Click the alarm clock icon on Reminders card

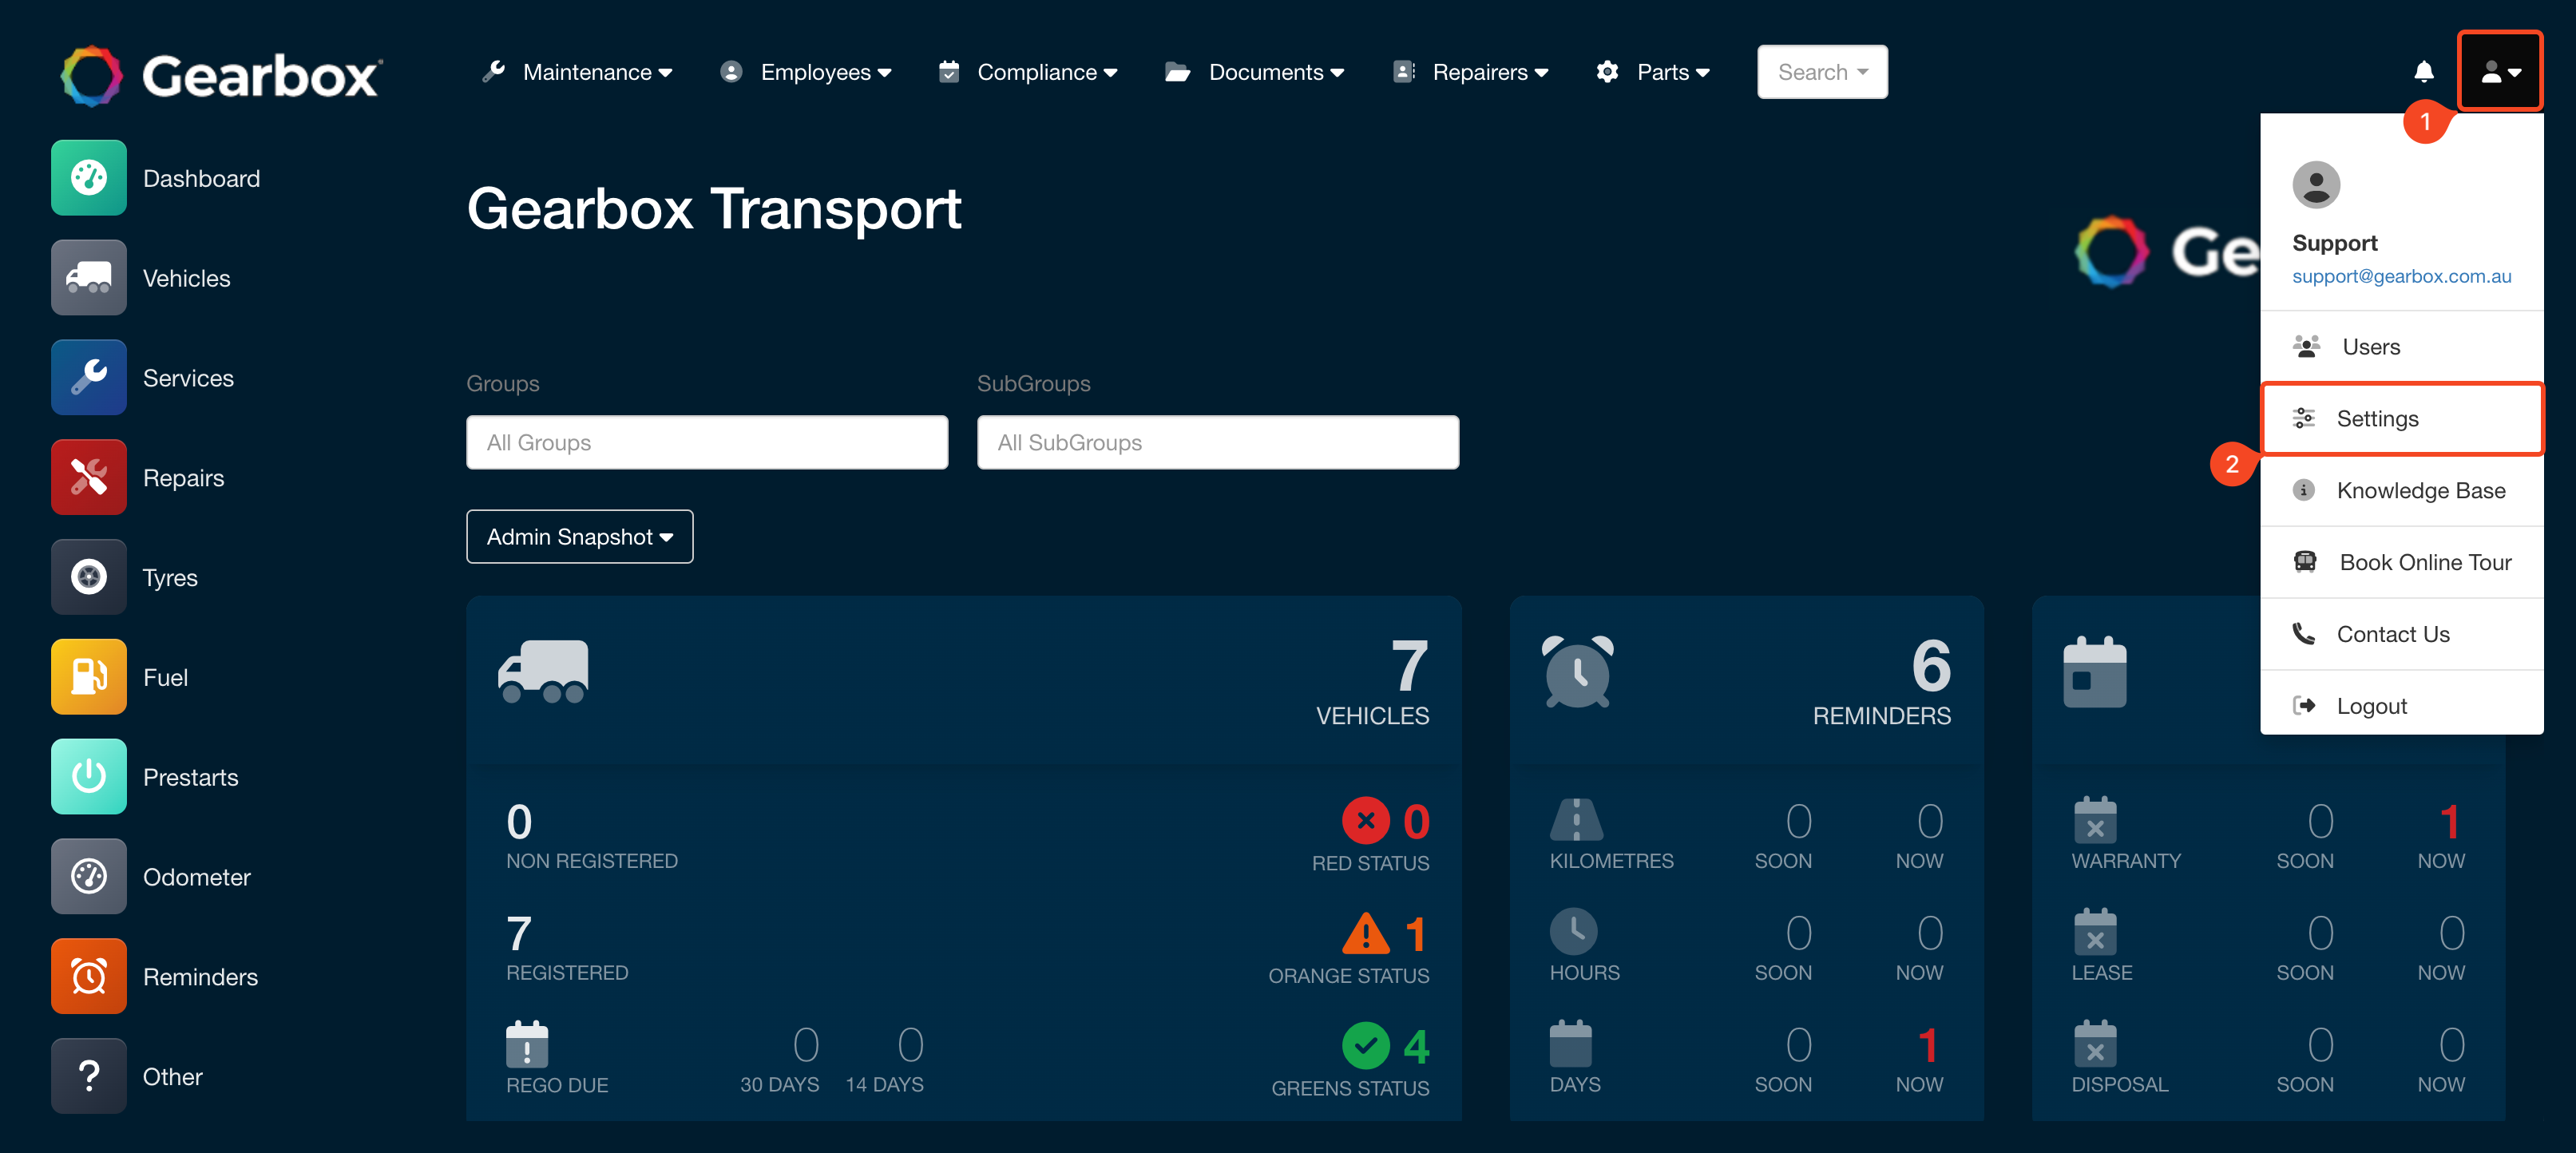[x=1577, y=671]
